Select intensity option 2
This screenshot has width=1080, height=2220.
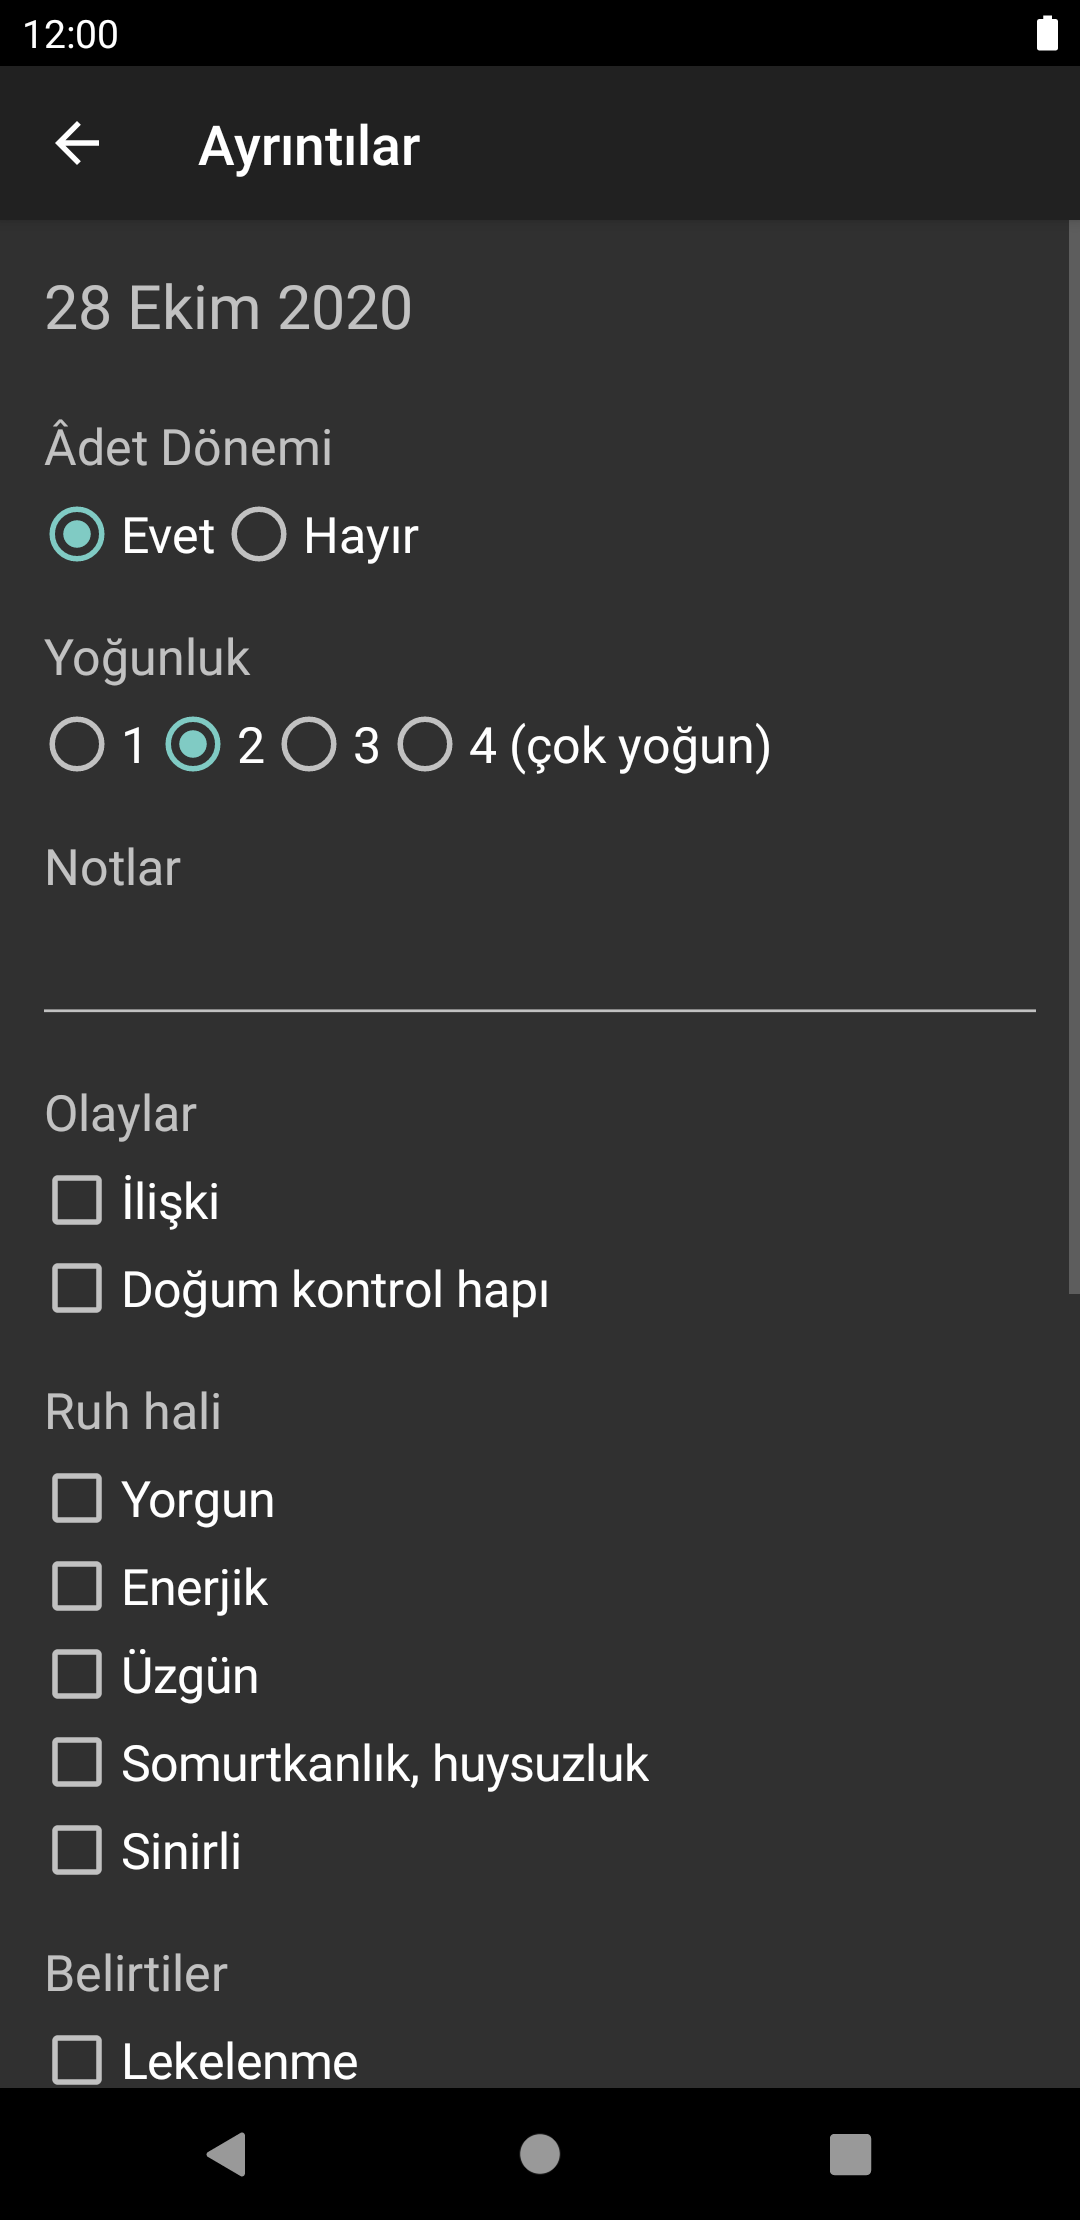pos(193,745)
